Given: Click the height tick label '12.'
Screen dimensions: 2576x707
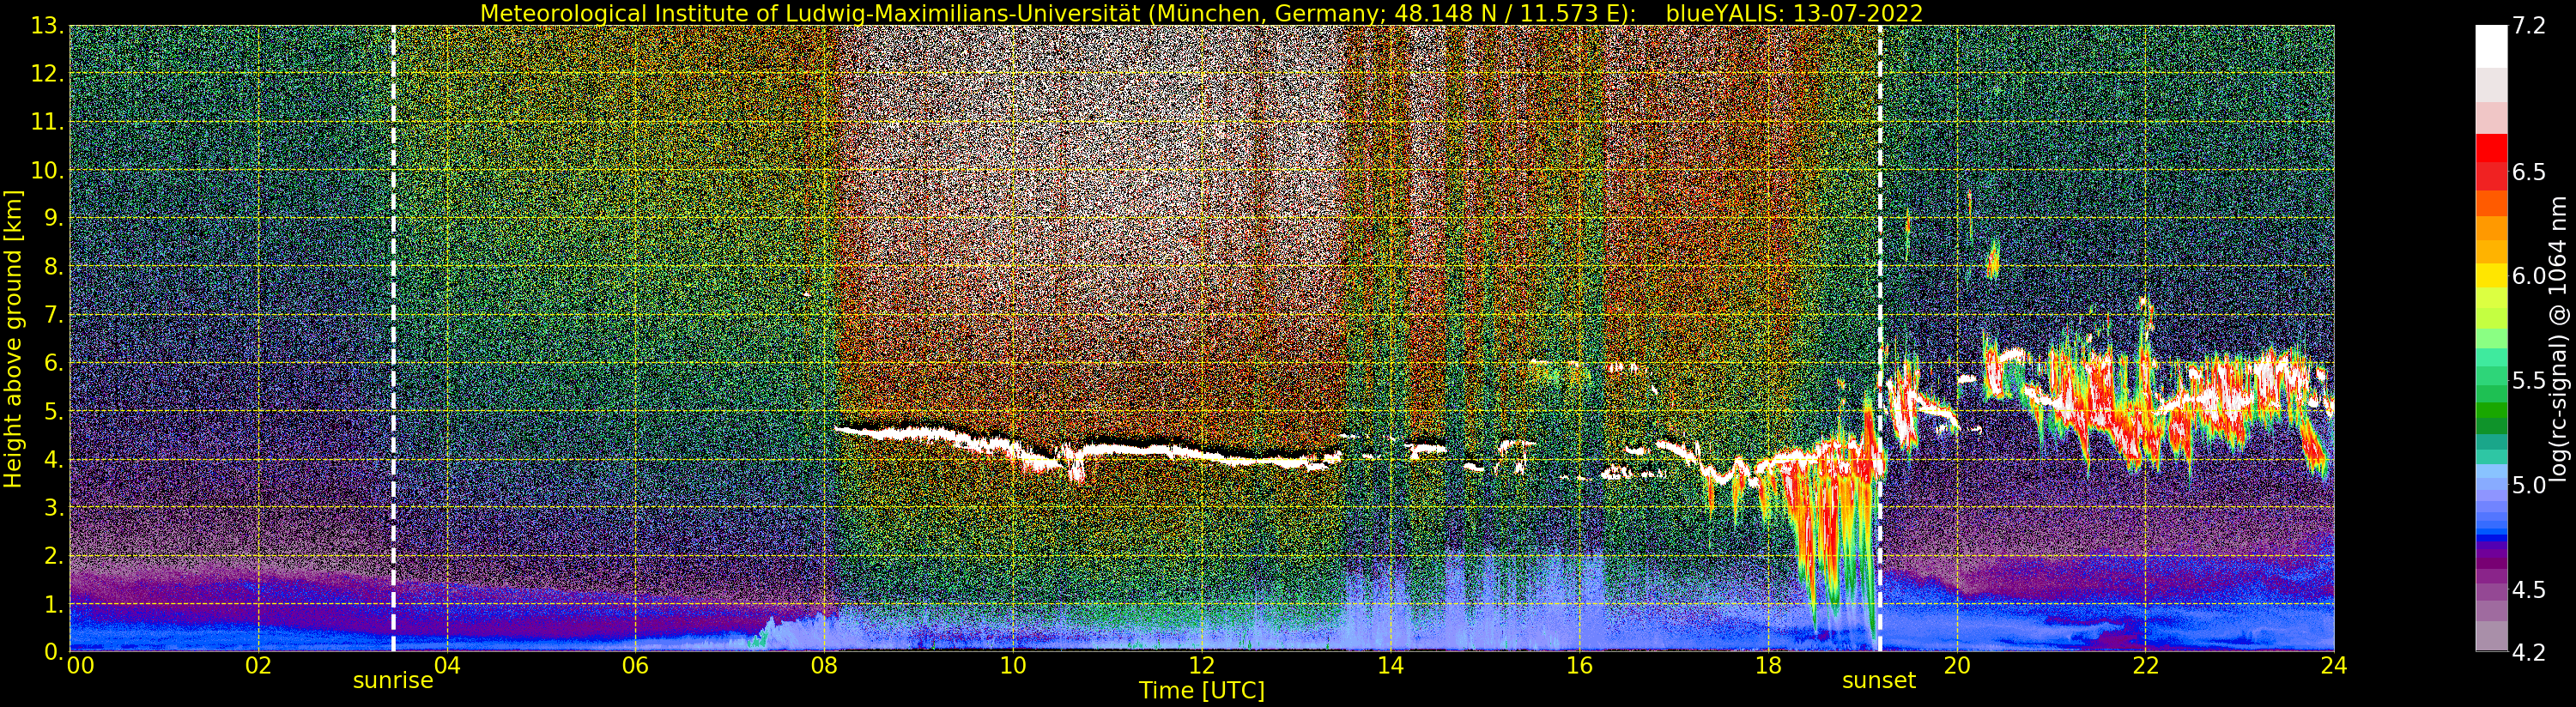Looking at the screenshot, I should tap(46, 74).
